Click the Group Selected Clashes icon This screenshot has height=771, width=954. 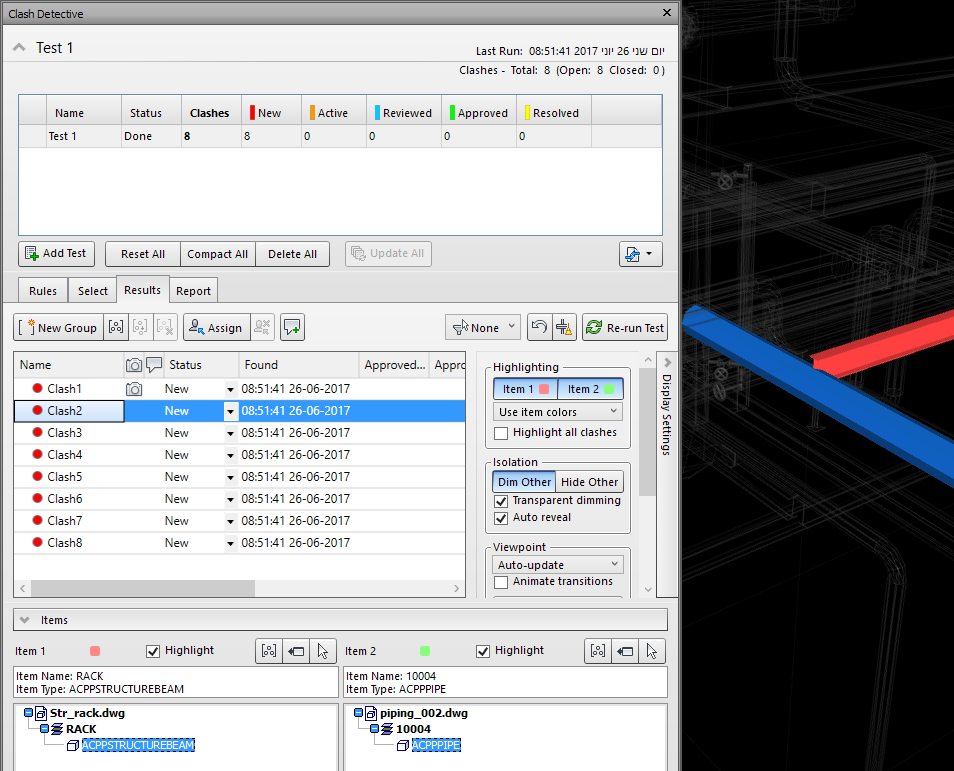tap(116, 327)
